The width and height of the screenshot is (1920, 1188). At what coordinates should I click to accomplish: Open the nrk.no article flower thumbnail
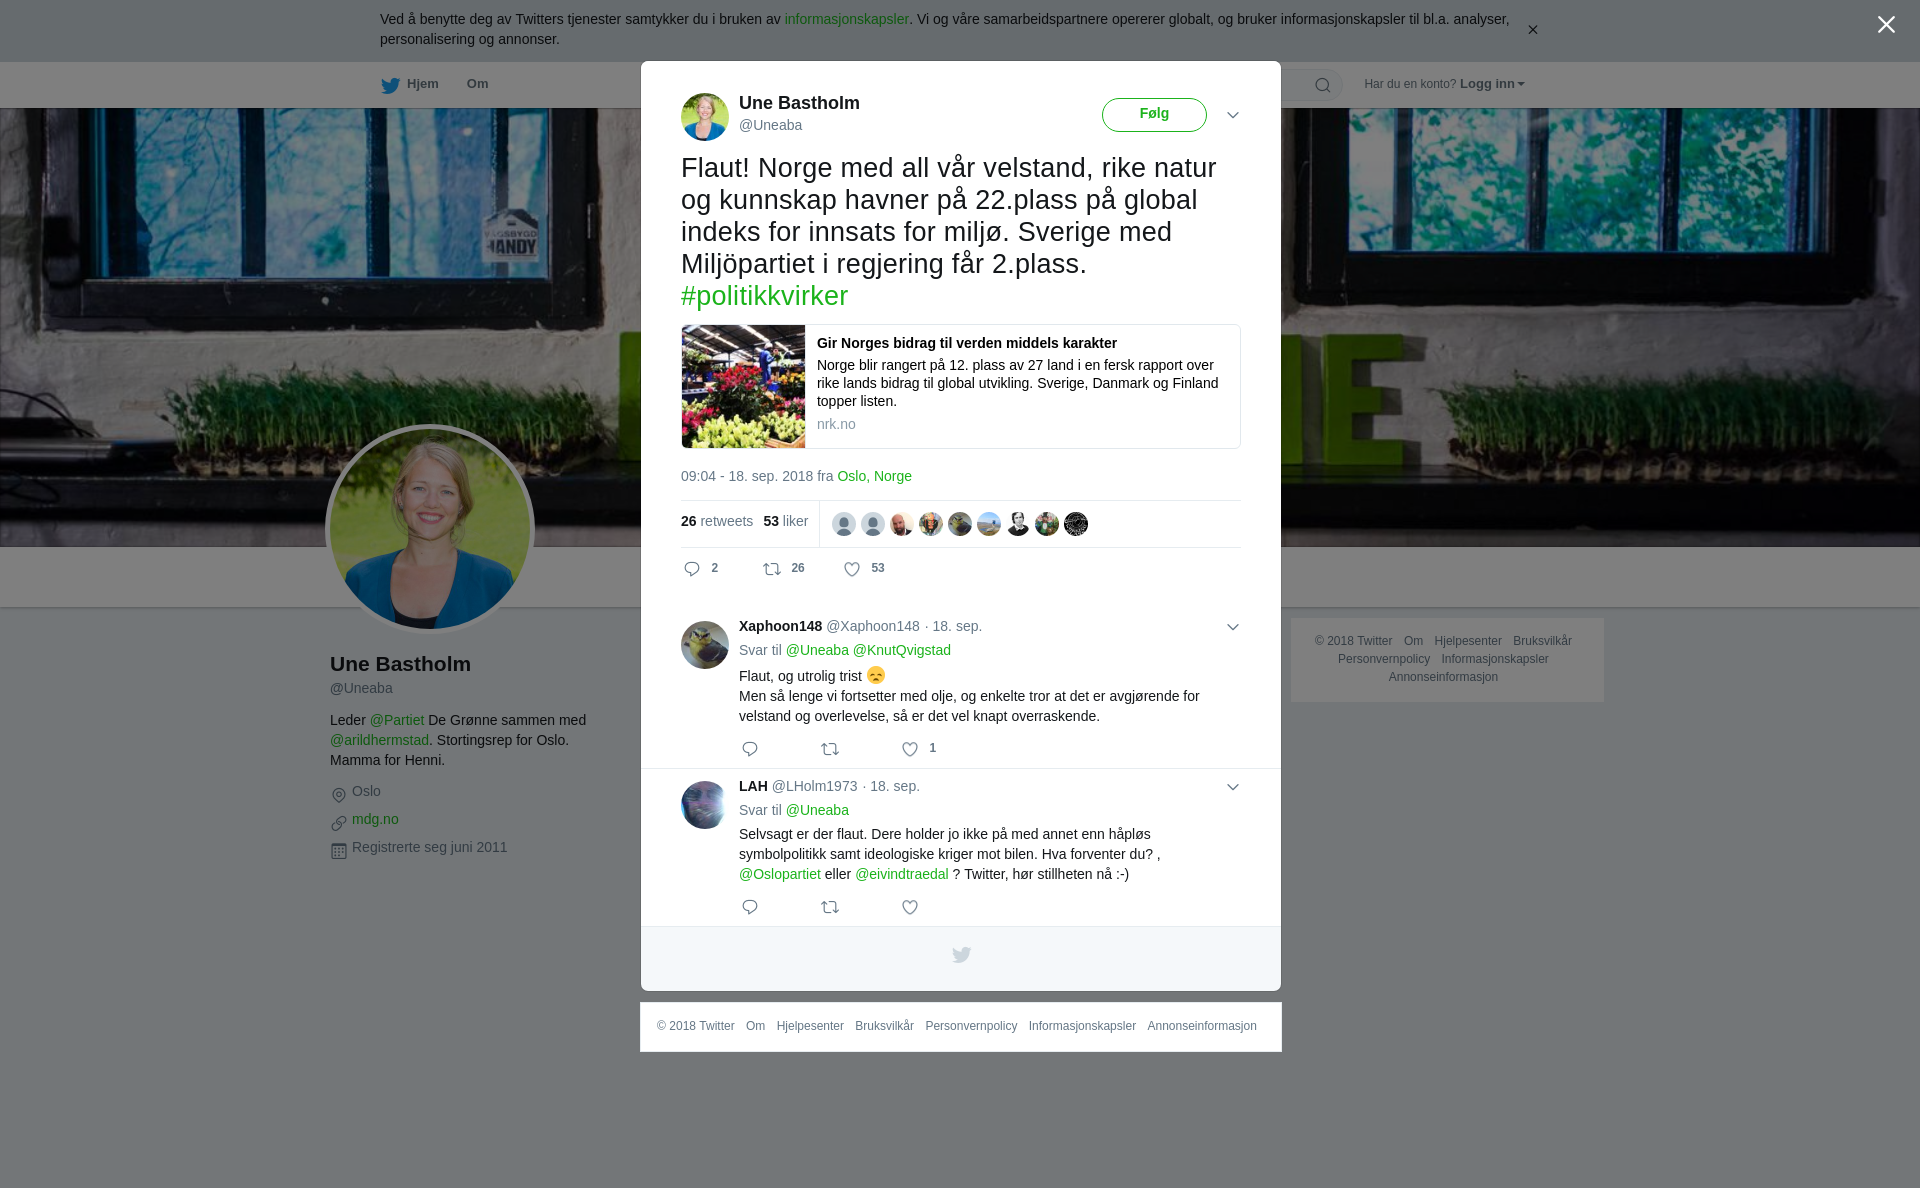(x=743, y=386)
